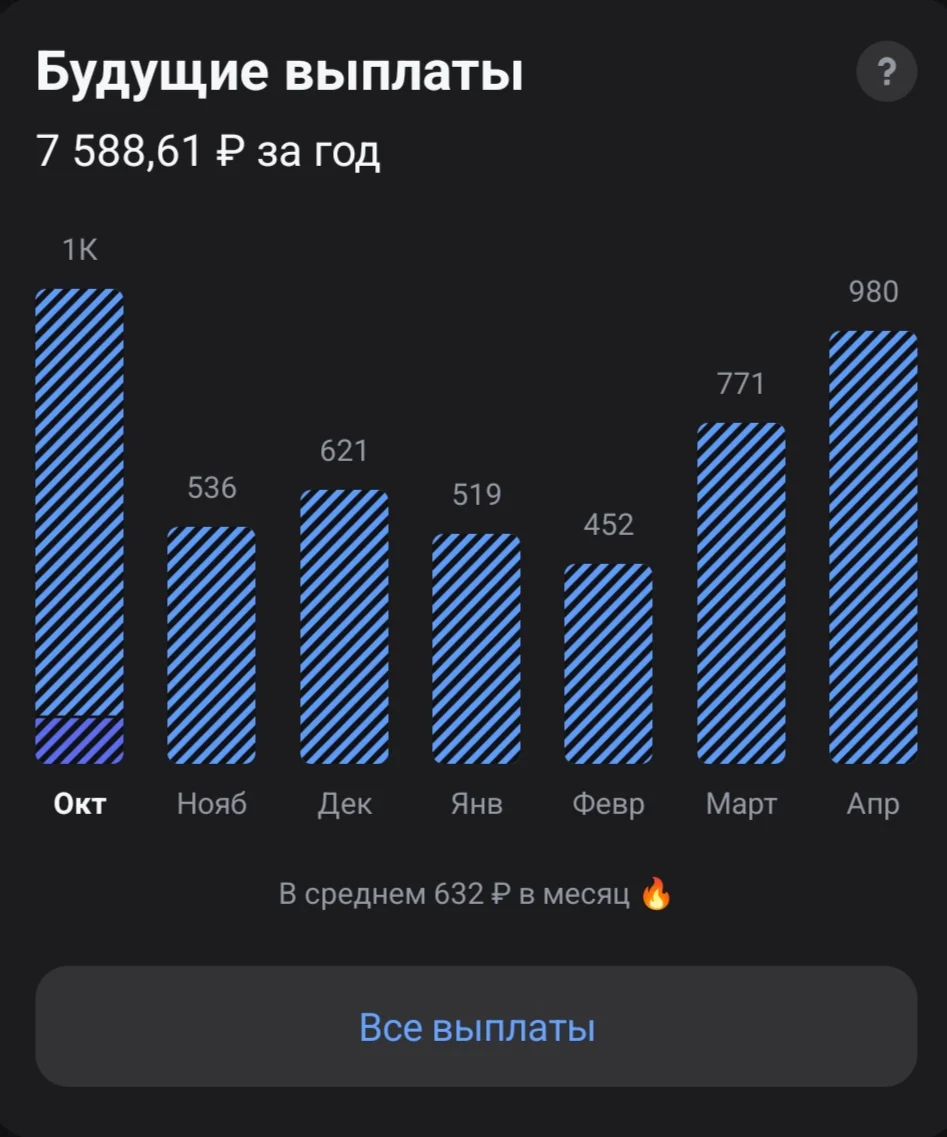The height and width of the screenshot is (1137, 947).
Task: Select the Март bar showing 771
Action: pyautogui.click(x=741, y=593)
